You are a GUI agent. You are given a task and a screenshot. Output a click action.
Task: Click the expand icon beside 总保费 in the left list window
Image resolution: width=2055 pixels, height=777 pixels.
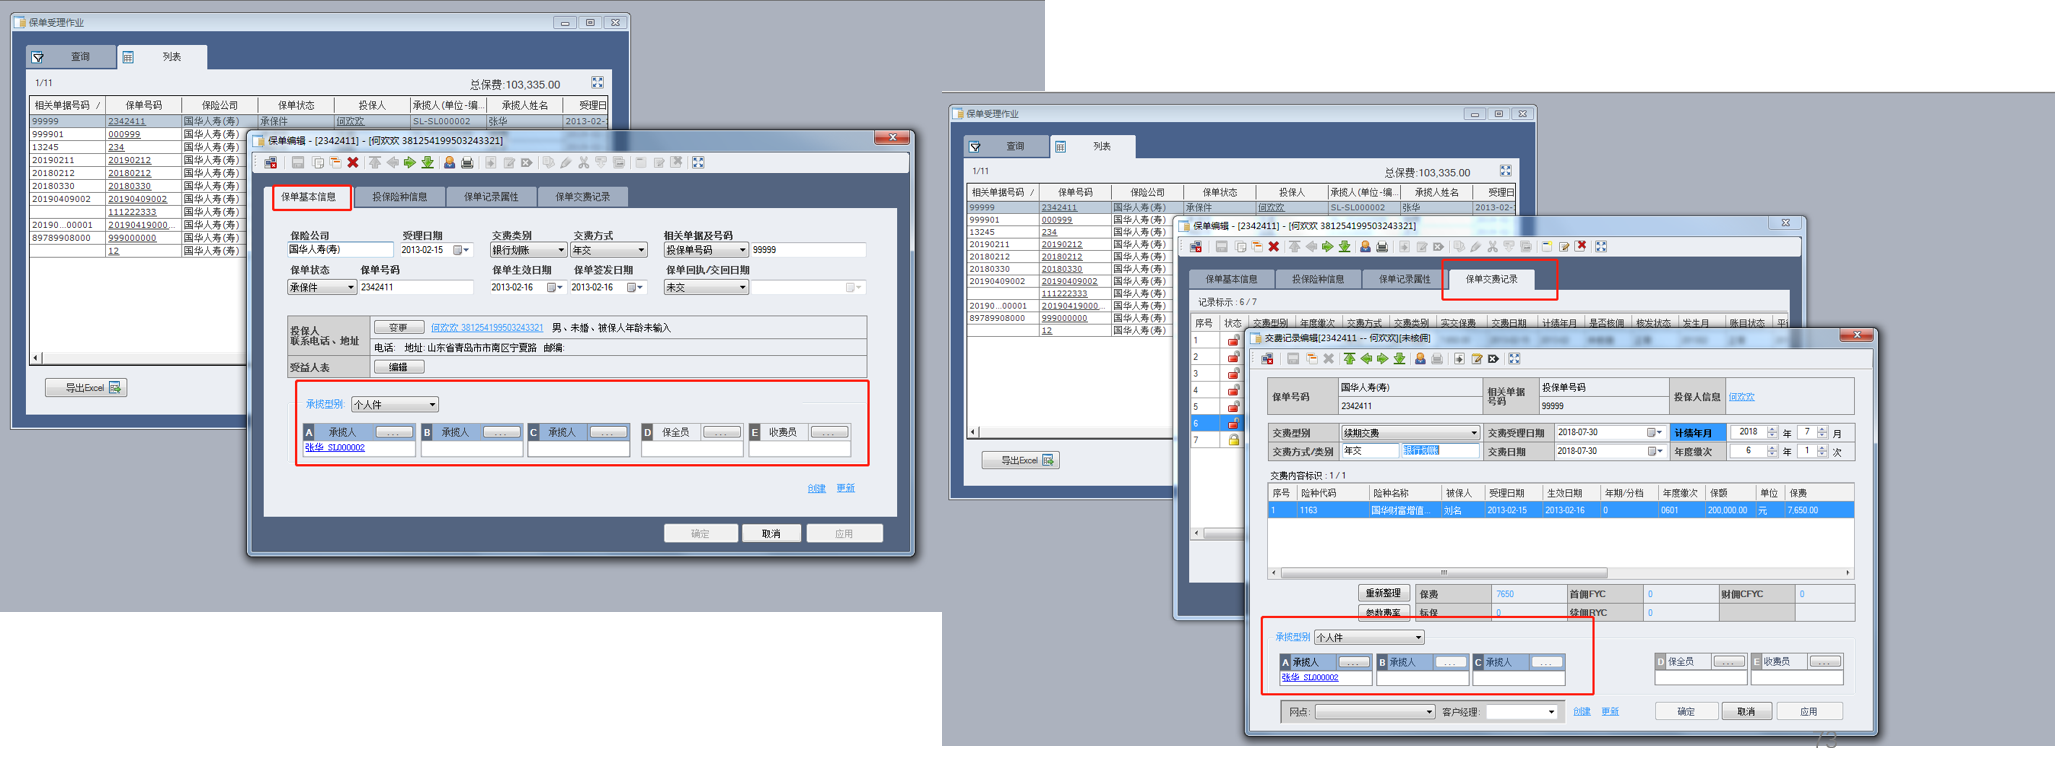(597, 83)
